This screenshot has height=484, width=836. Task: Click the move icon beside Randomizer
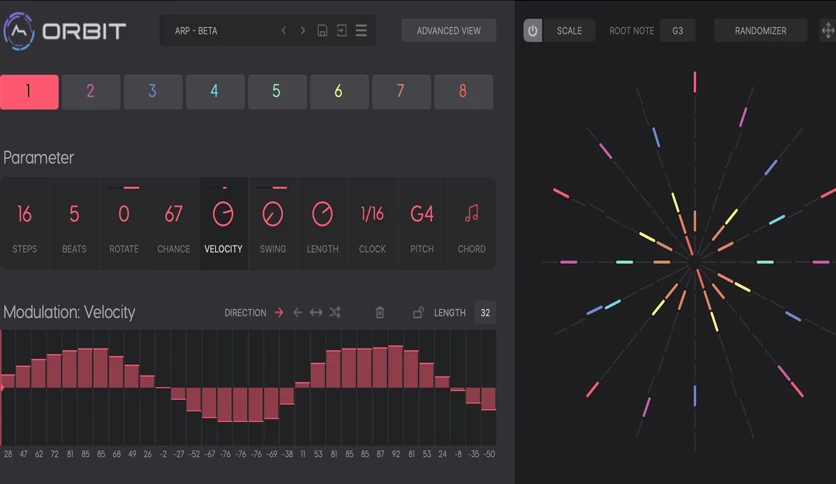(x=827, y=30)
